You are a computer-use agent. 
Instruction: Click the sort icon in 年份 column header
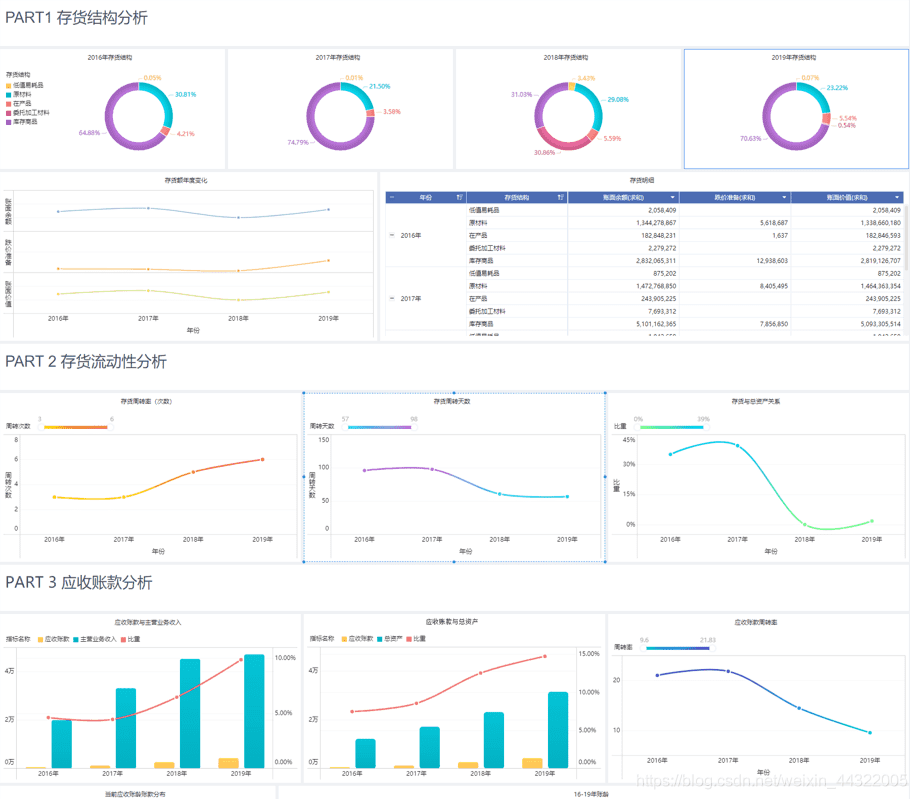tap(459, 198)
